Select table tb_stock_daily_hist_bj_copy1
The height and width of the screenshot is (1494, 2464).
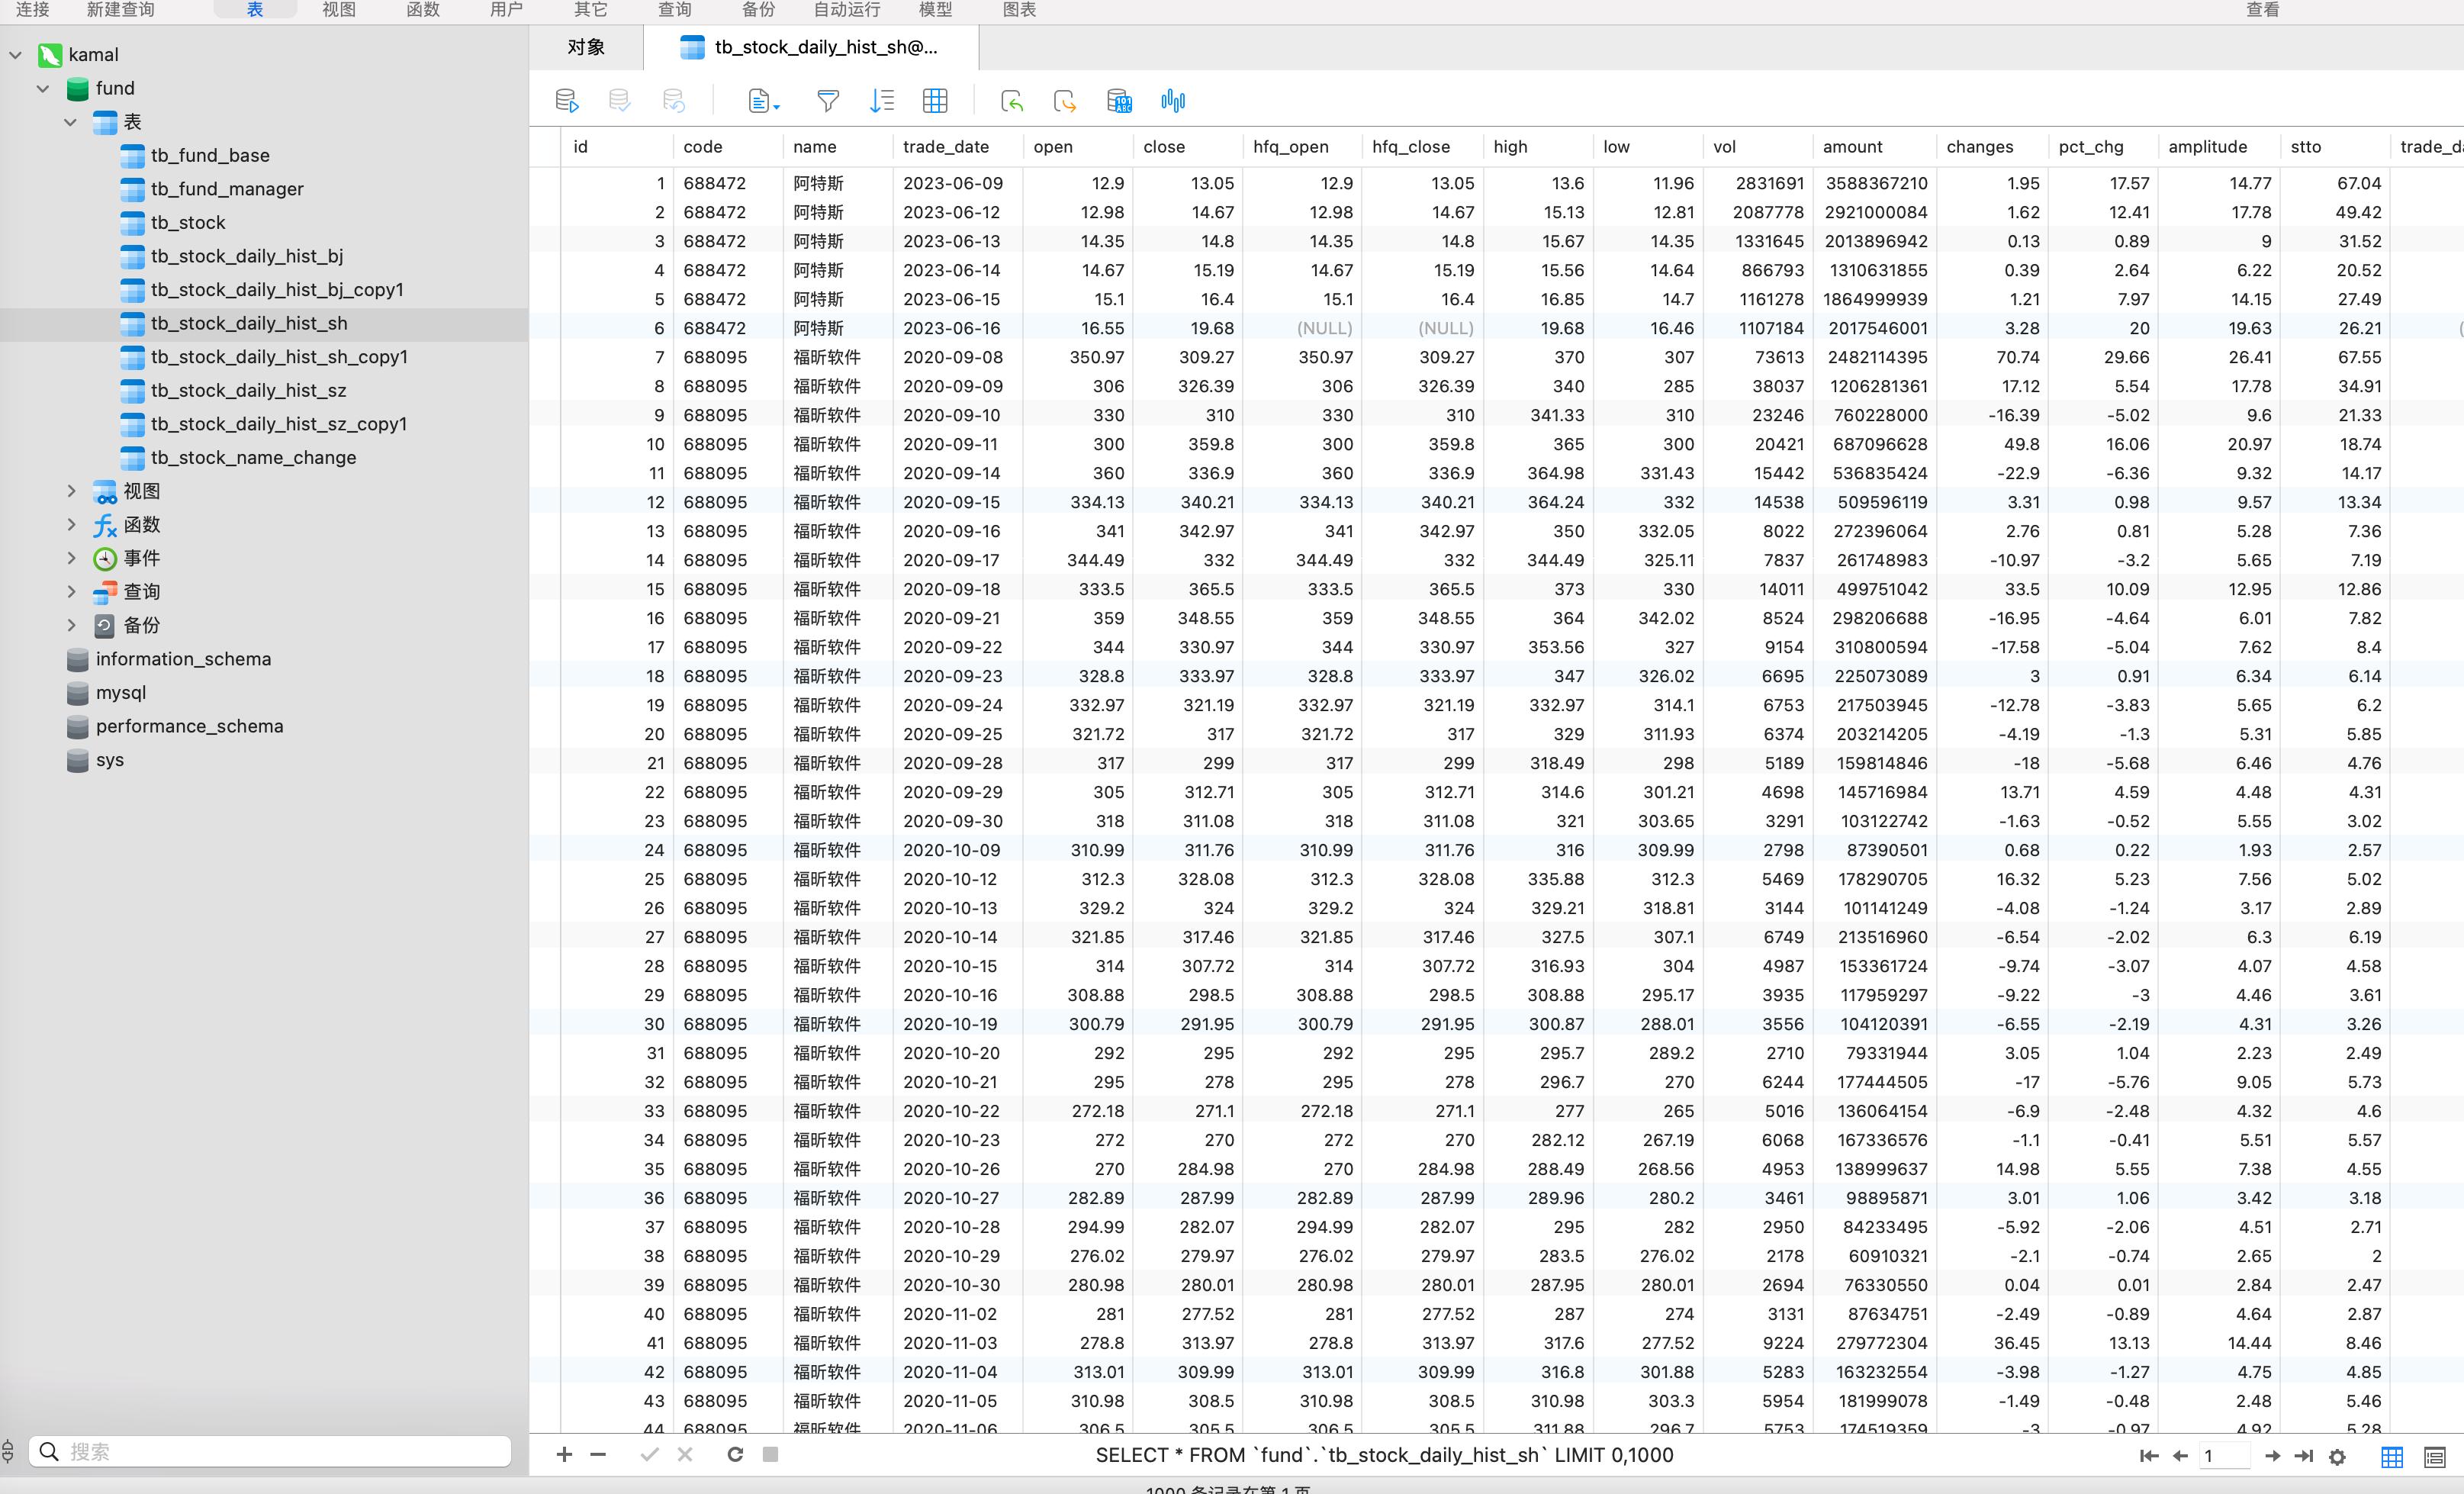[277, 289]
